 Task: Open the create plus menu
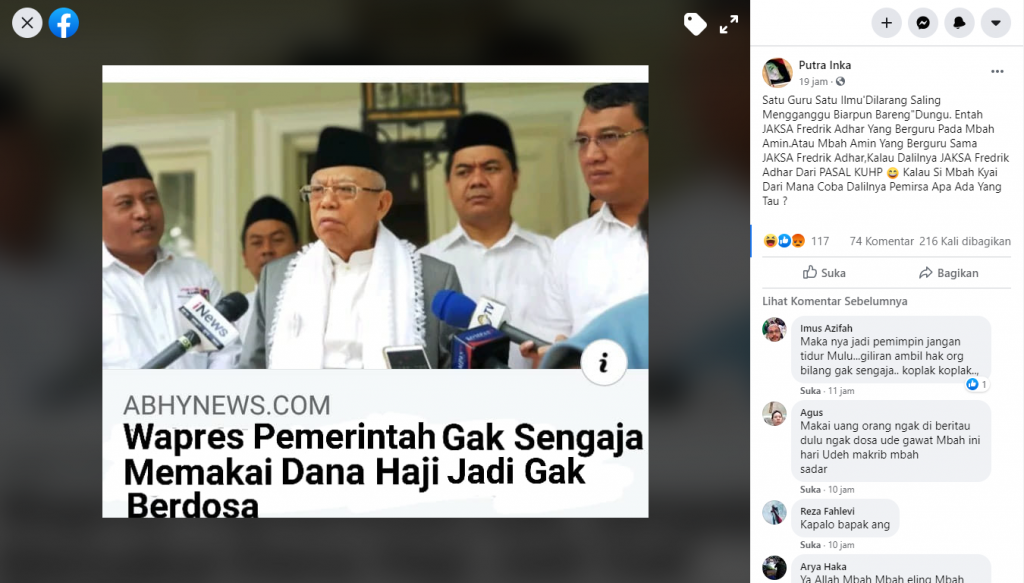click(886, 23)
